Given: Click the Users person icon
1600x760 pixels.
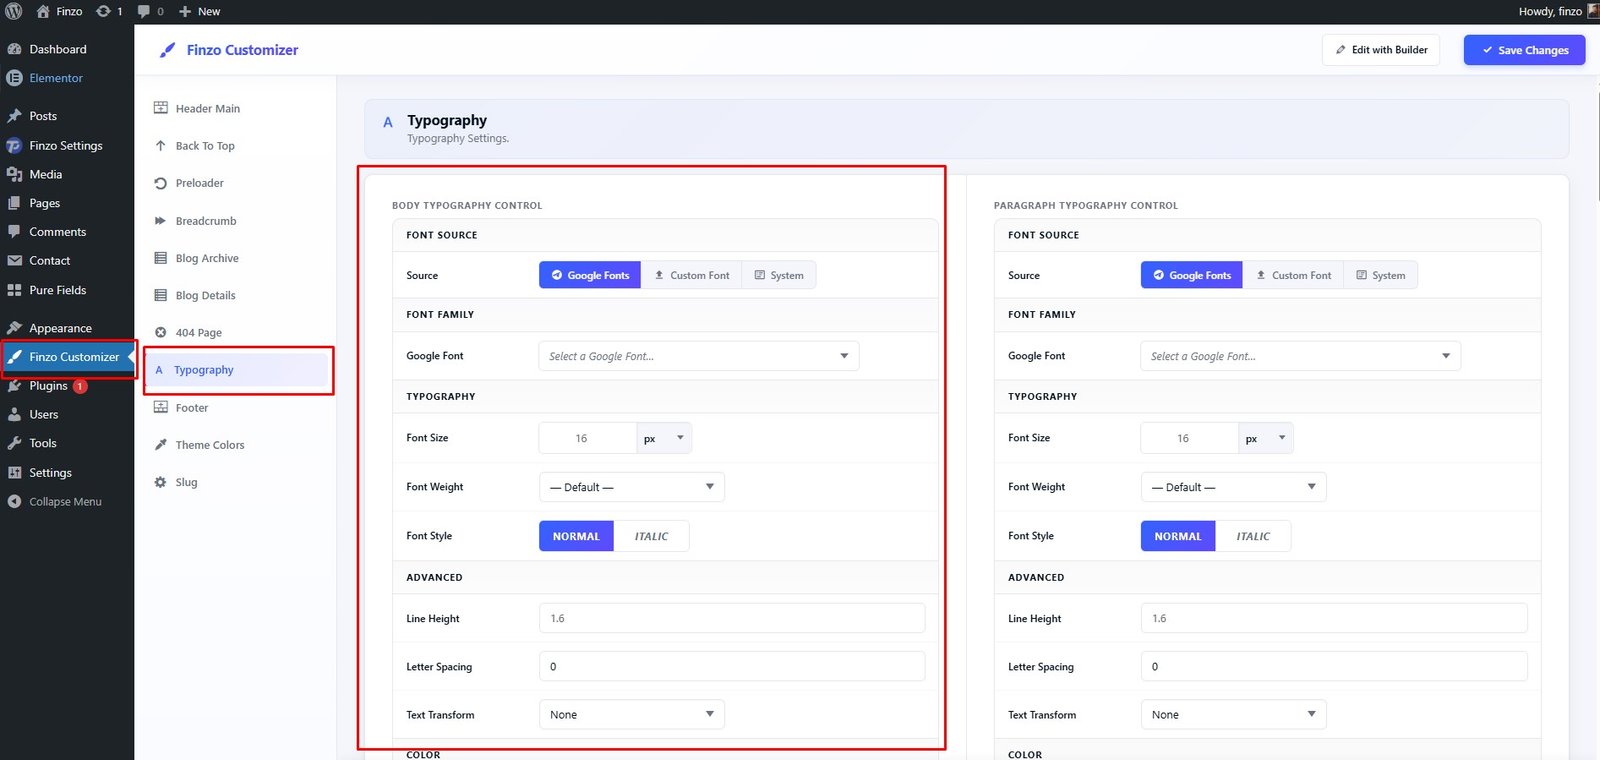Looking at the screenshot, I should pyautogui.click(x=14, y=415).
